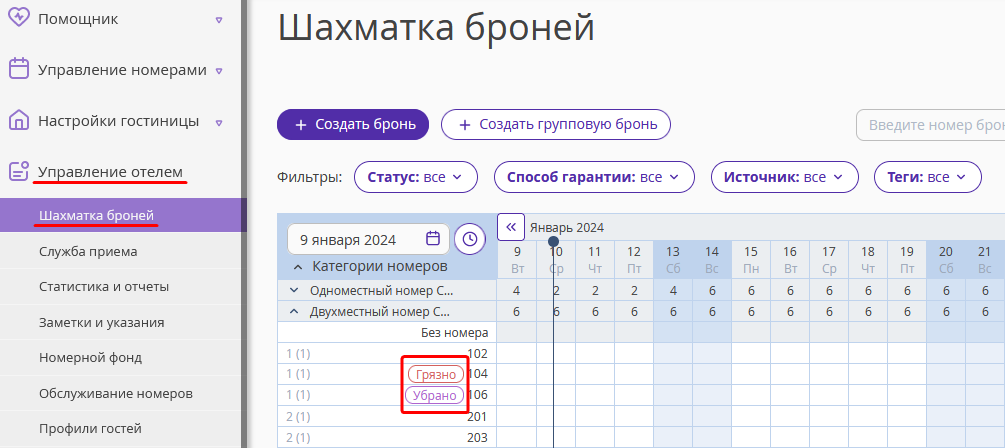
Task: Click the 14 Вс day header
Action: [x=712, y=260]
